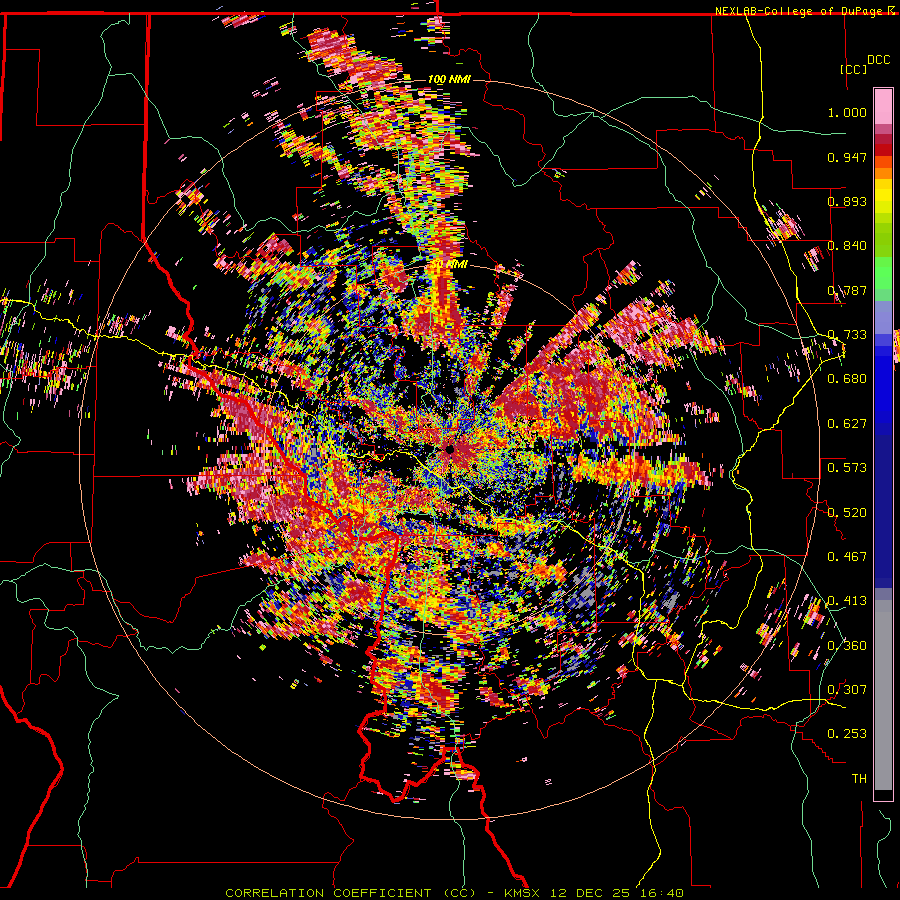Image resolution: width=900 pixels, height=900 pixels.
Task: Click the [CC] units label
Action: click(x=854, y=69)
